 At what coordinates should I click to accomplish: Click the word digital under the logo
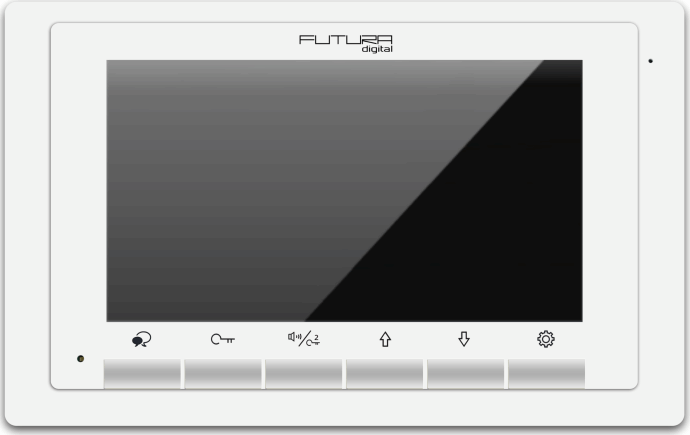[x=377, y=49]
